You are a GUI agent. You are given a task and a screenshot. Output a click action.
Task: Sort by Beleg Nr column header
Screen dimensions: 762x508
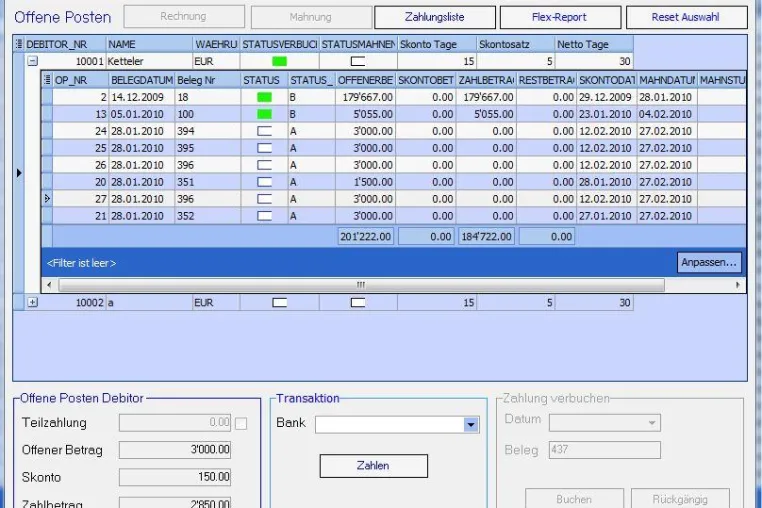[208, 80]
